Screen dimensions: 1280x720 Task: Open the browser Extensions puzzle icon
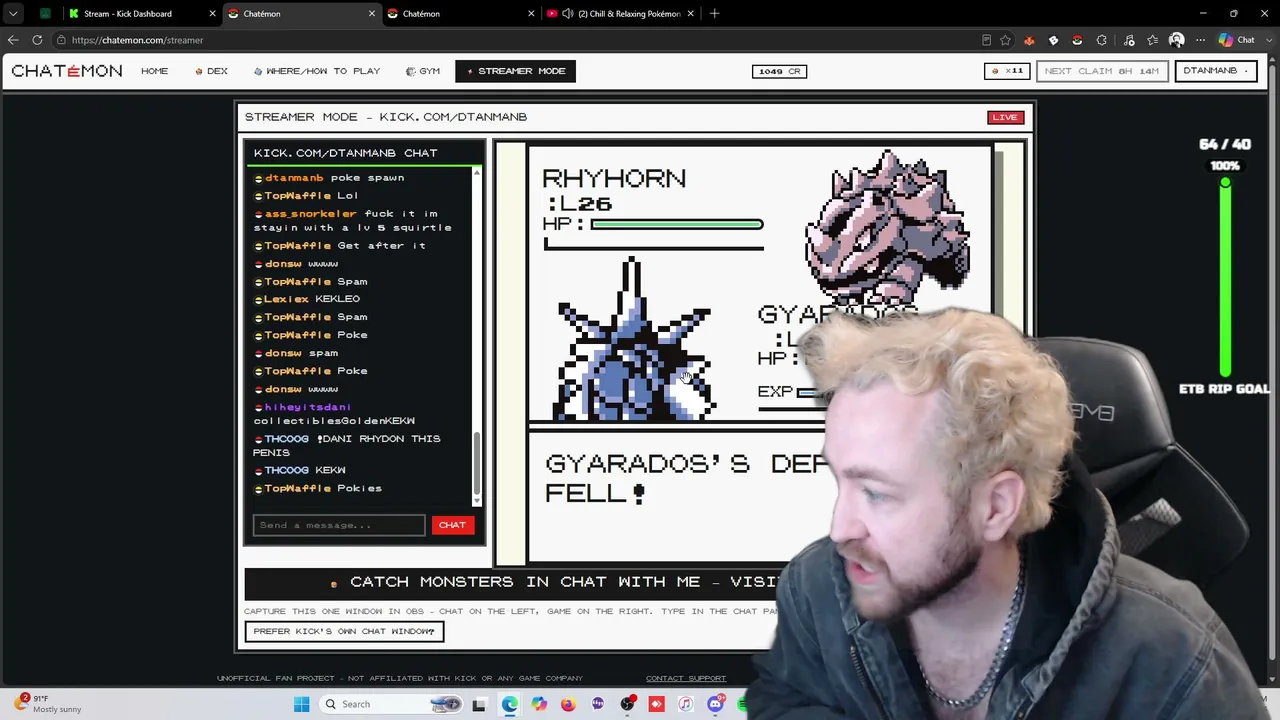(x=1101, y=40)
